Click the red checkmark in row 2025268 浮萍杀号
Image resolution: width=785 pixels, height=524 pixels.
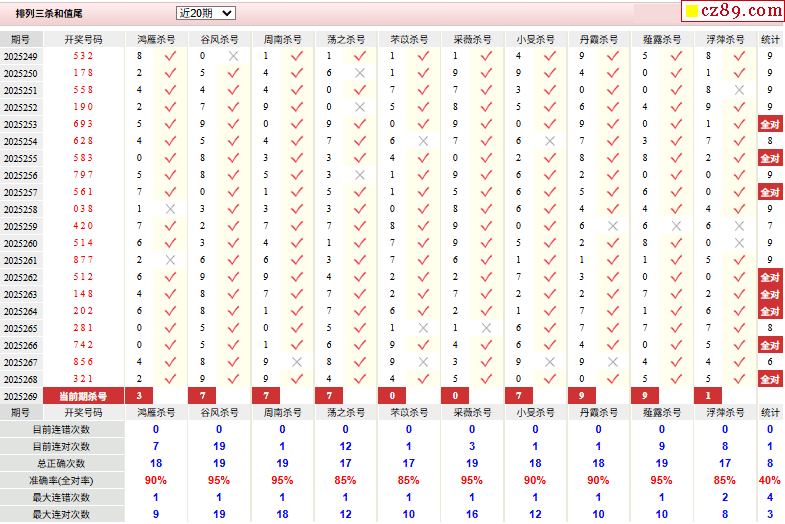(739, 379)
